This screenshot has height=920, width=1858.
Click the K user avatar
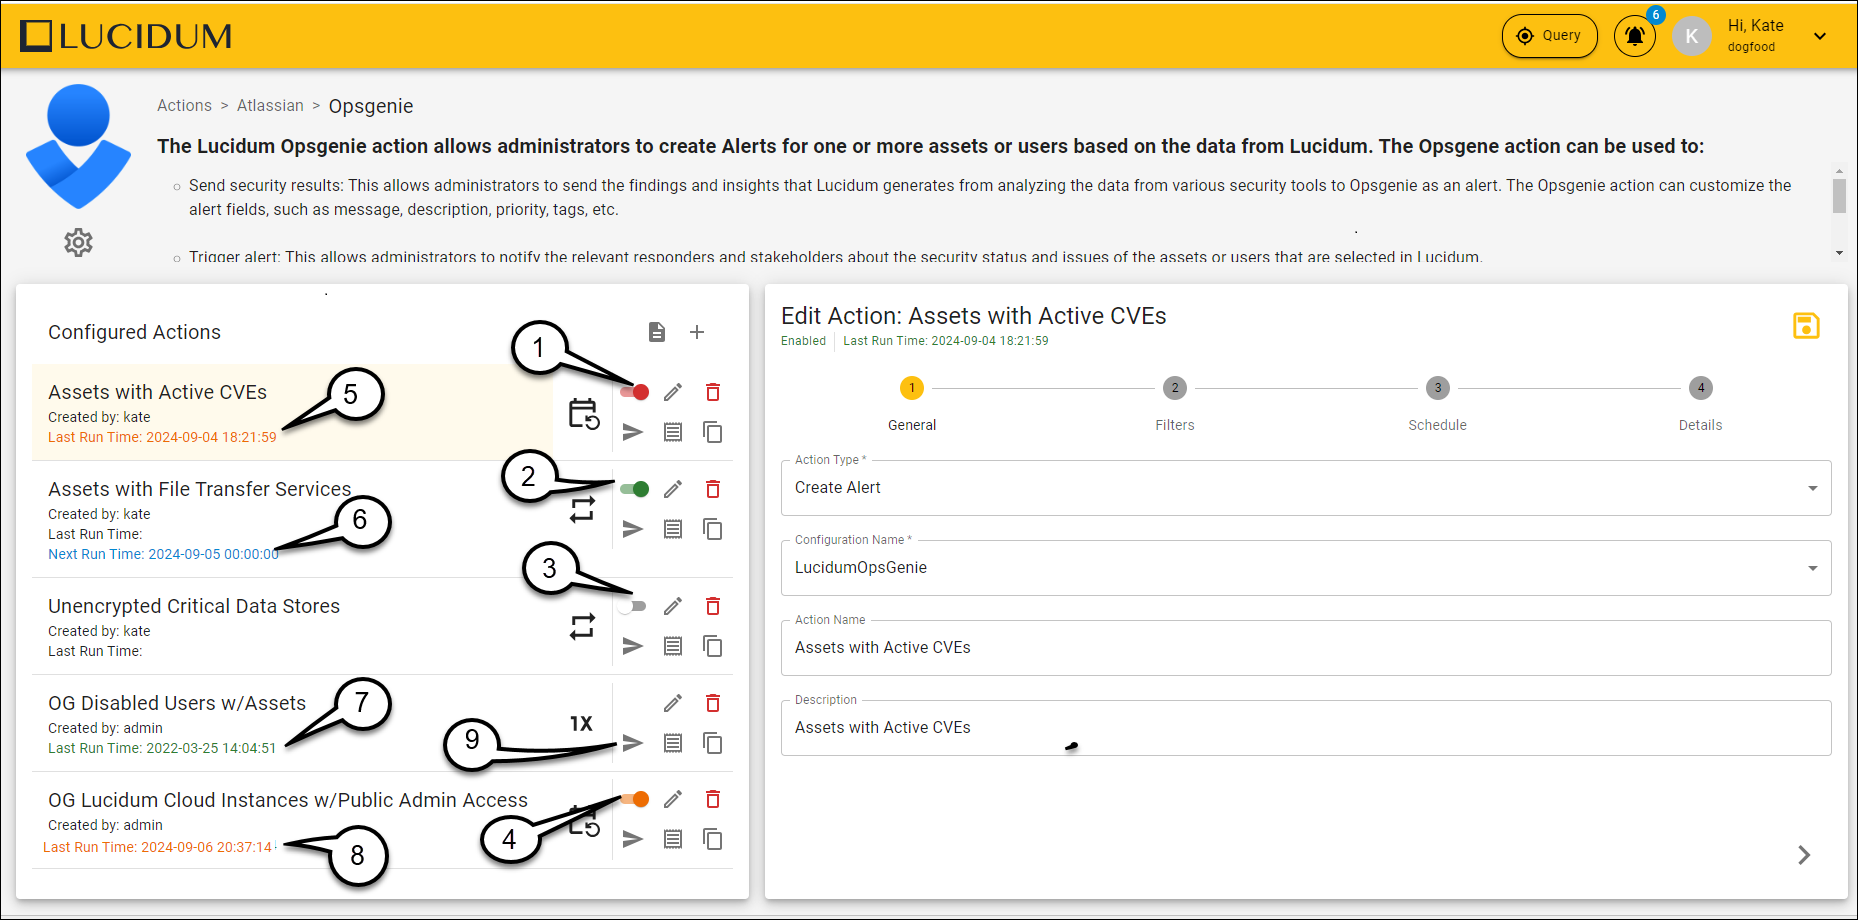click(x=1692, y=36)
